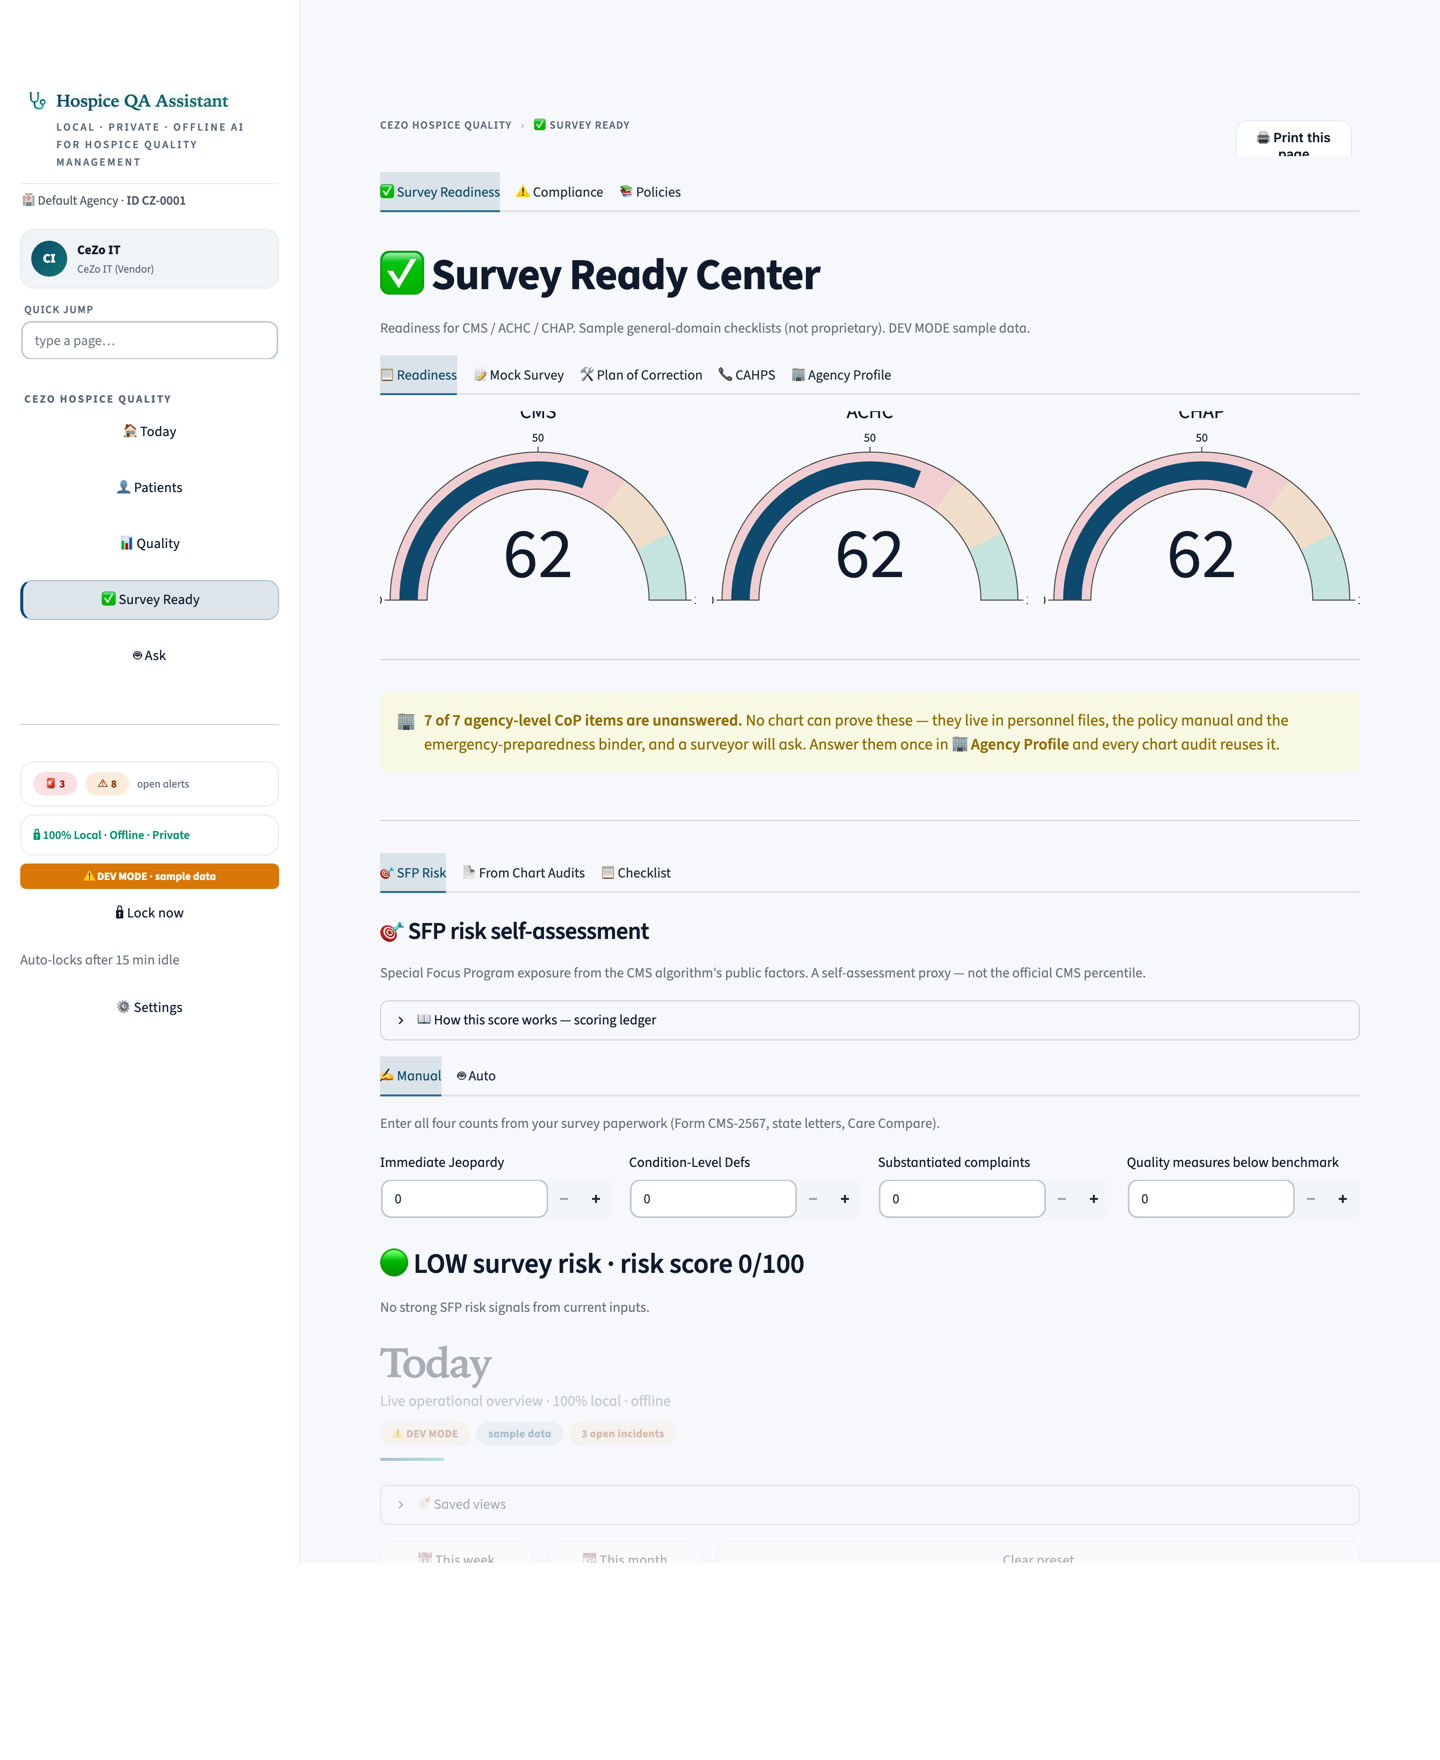
Task: Click the building icon in warning banner
Action: [x=406, y=721]
